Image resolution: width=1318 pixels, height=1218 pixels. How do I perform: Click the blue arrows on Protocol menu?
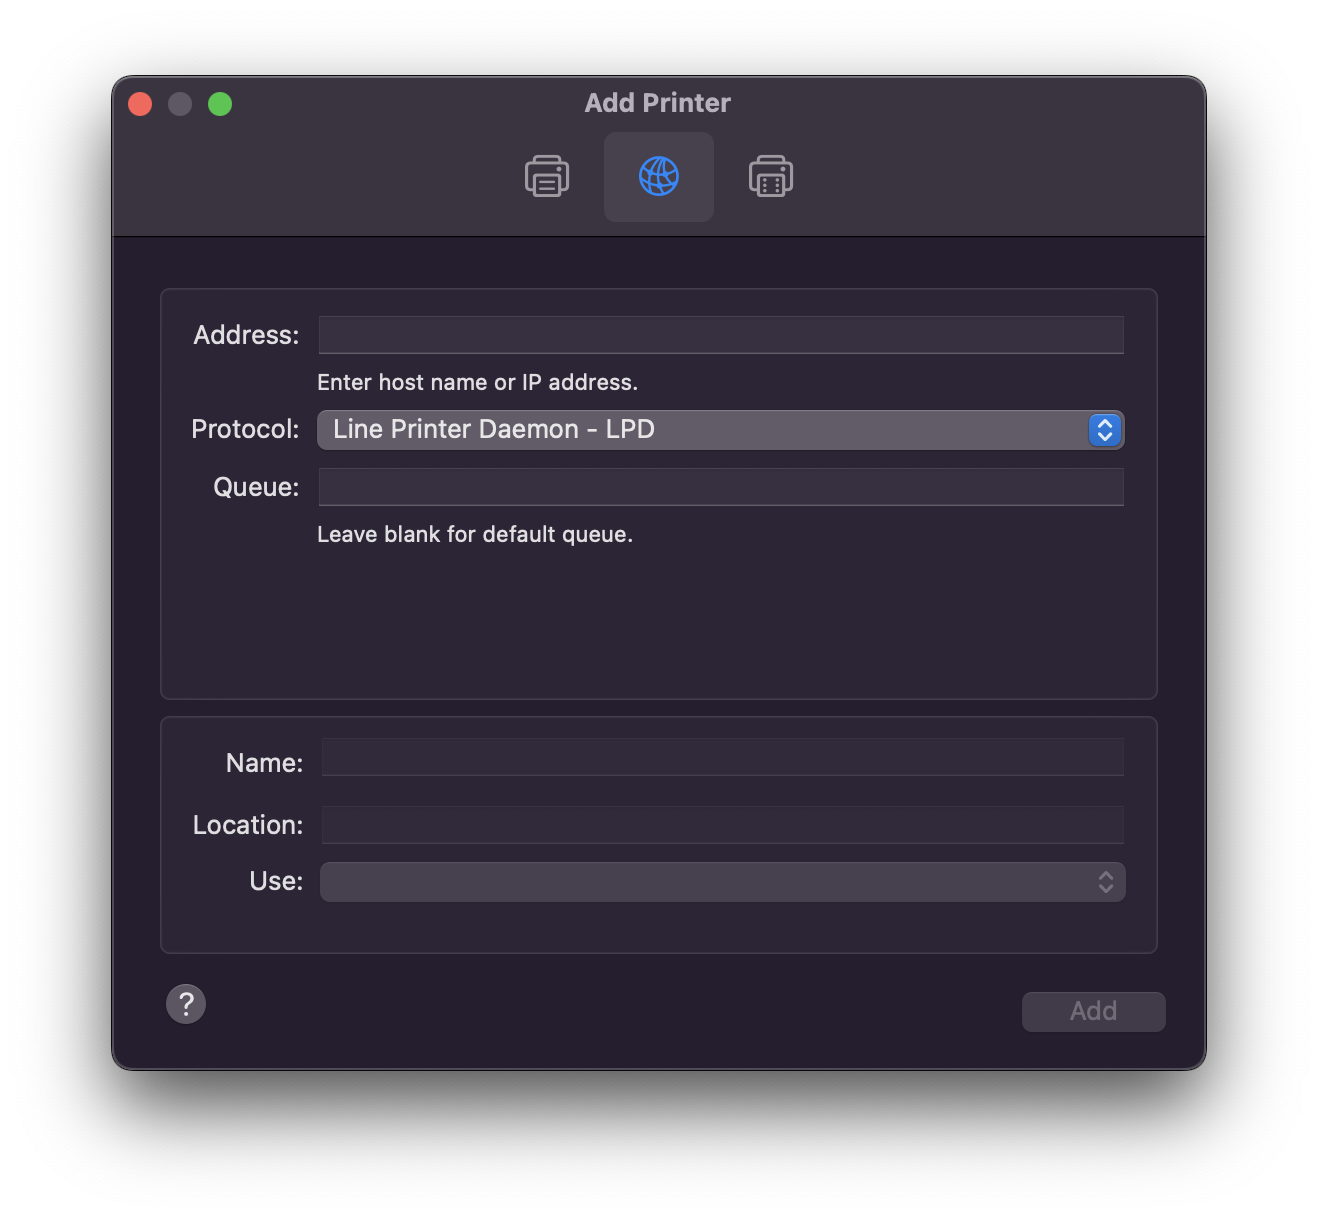pos(1105,430)
